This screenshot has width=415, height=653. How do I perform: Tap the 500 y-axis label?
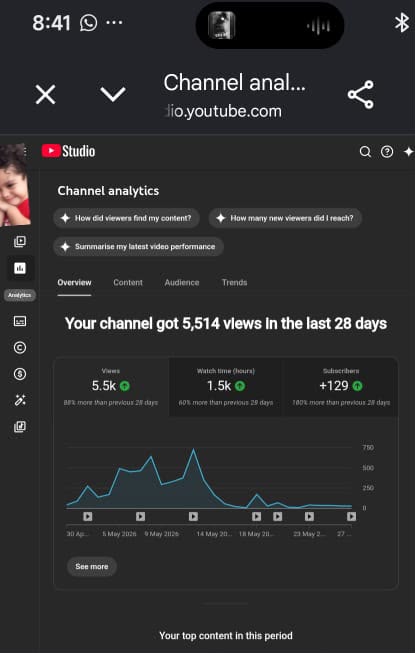coord(368,468)
